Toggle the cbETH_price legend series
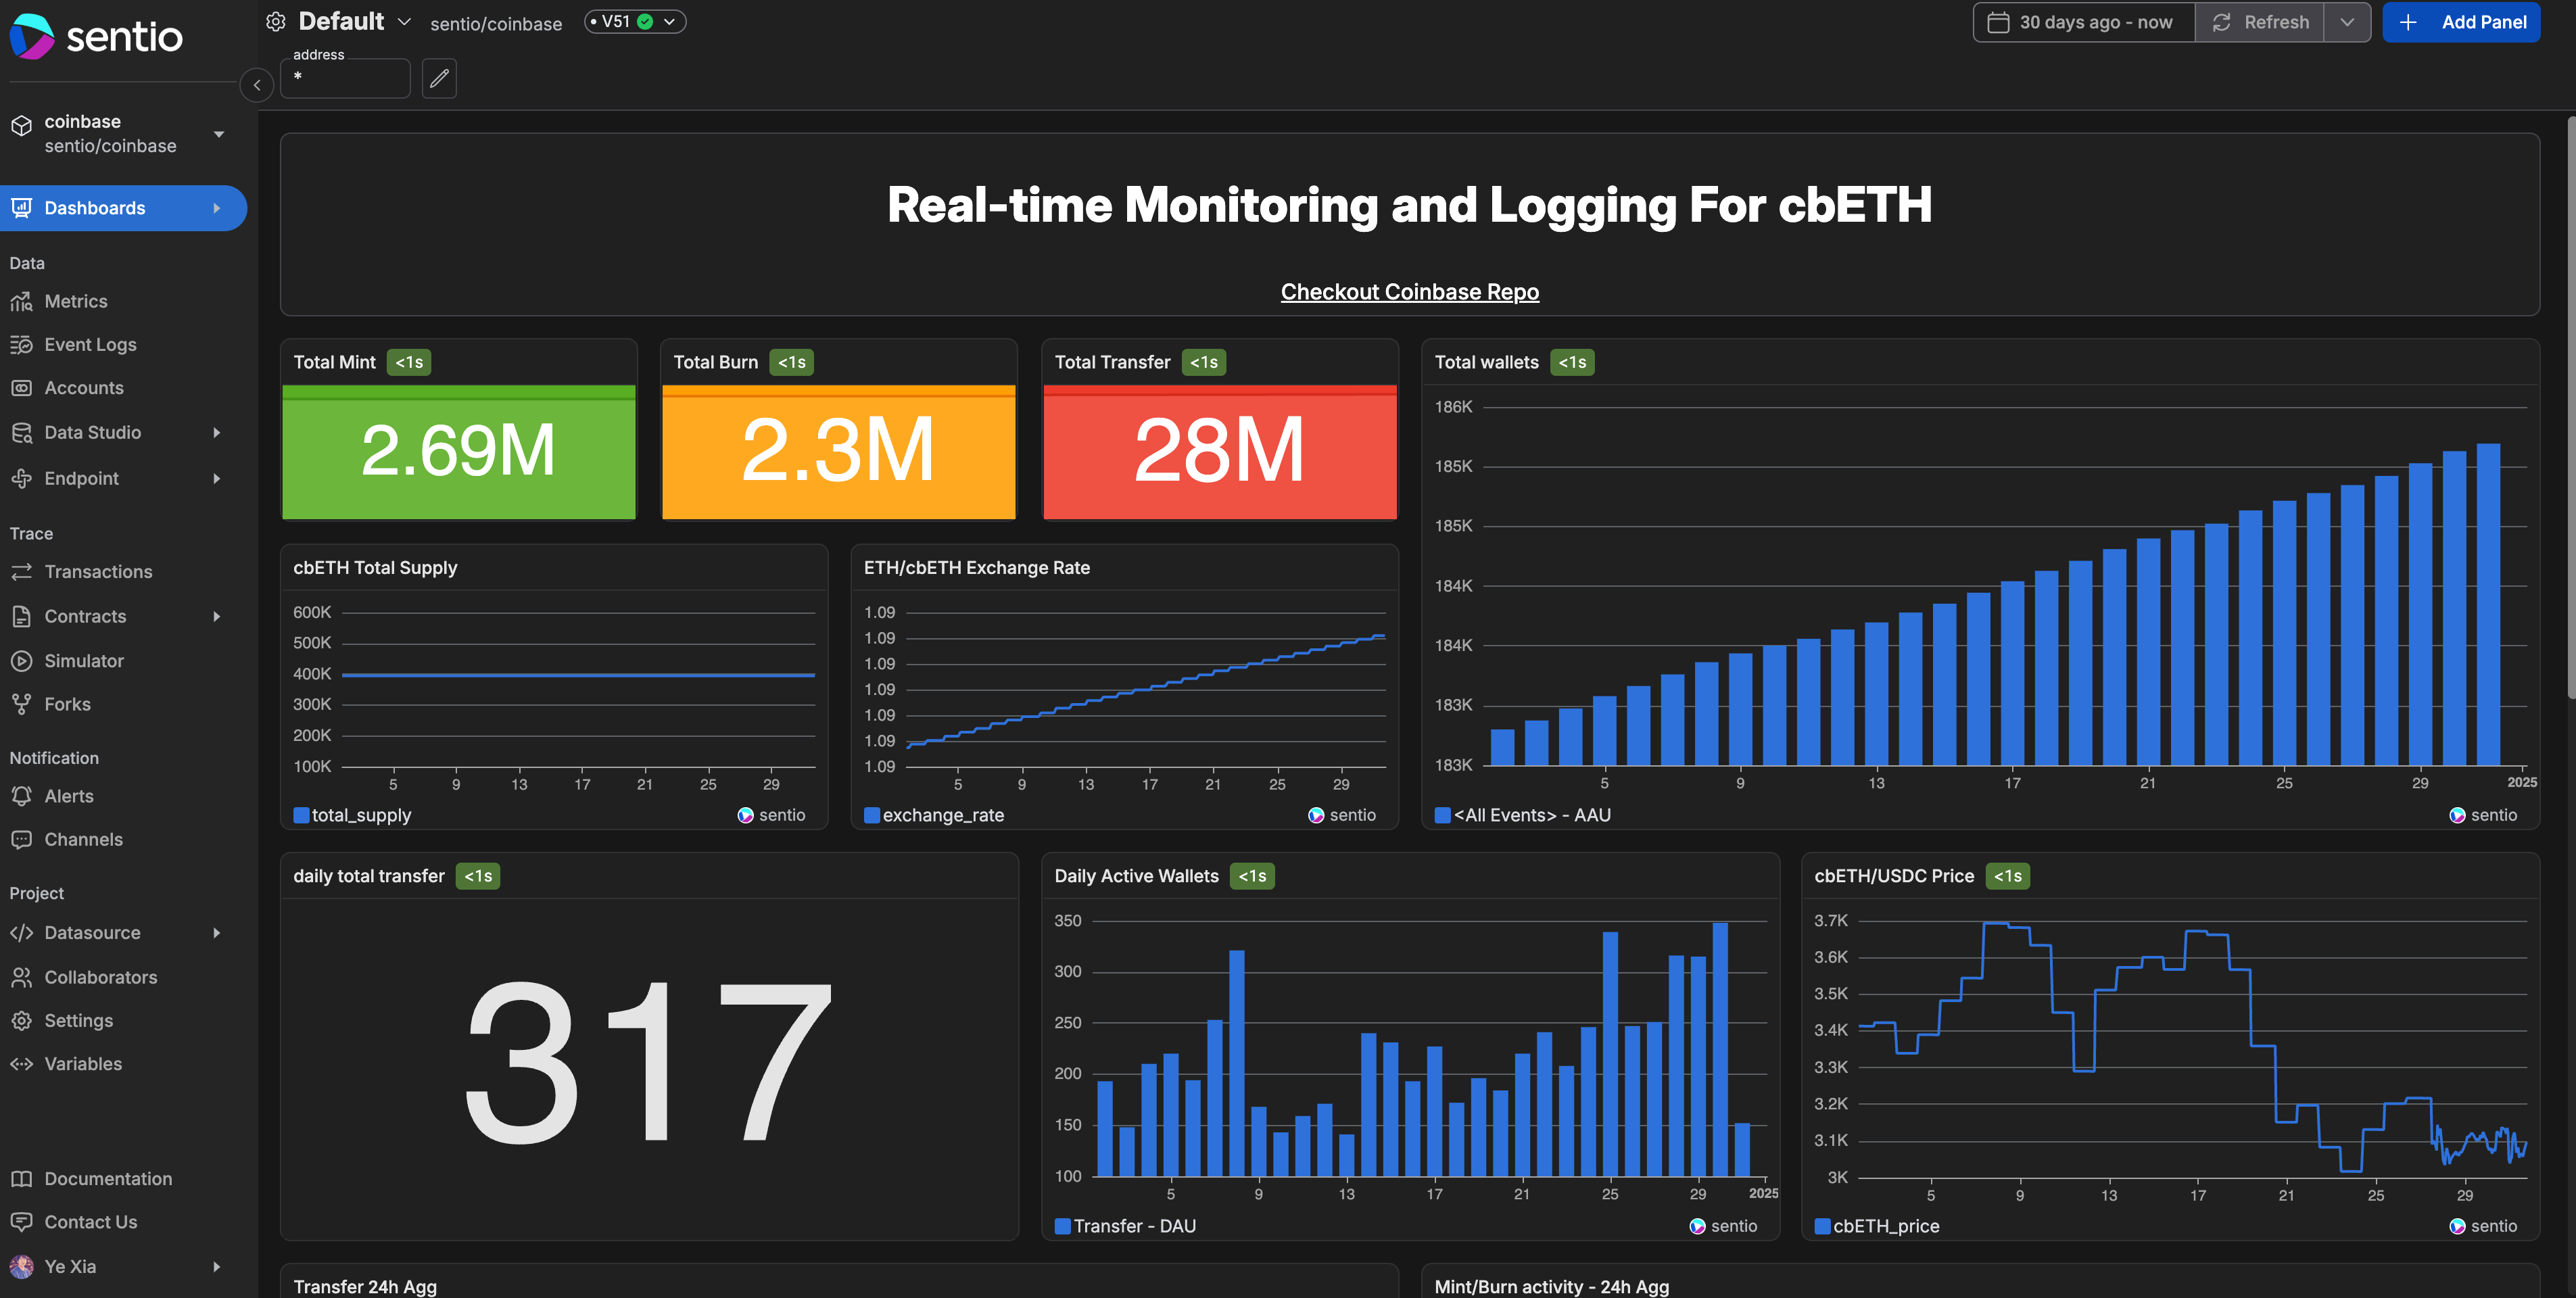2576x1298 pixels. (1876, 1226)
